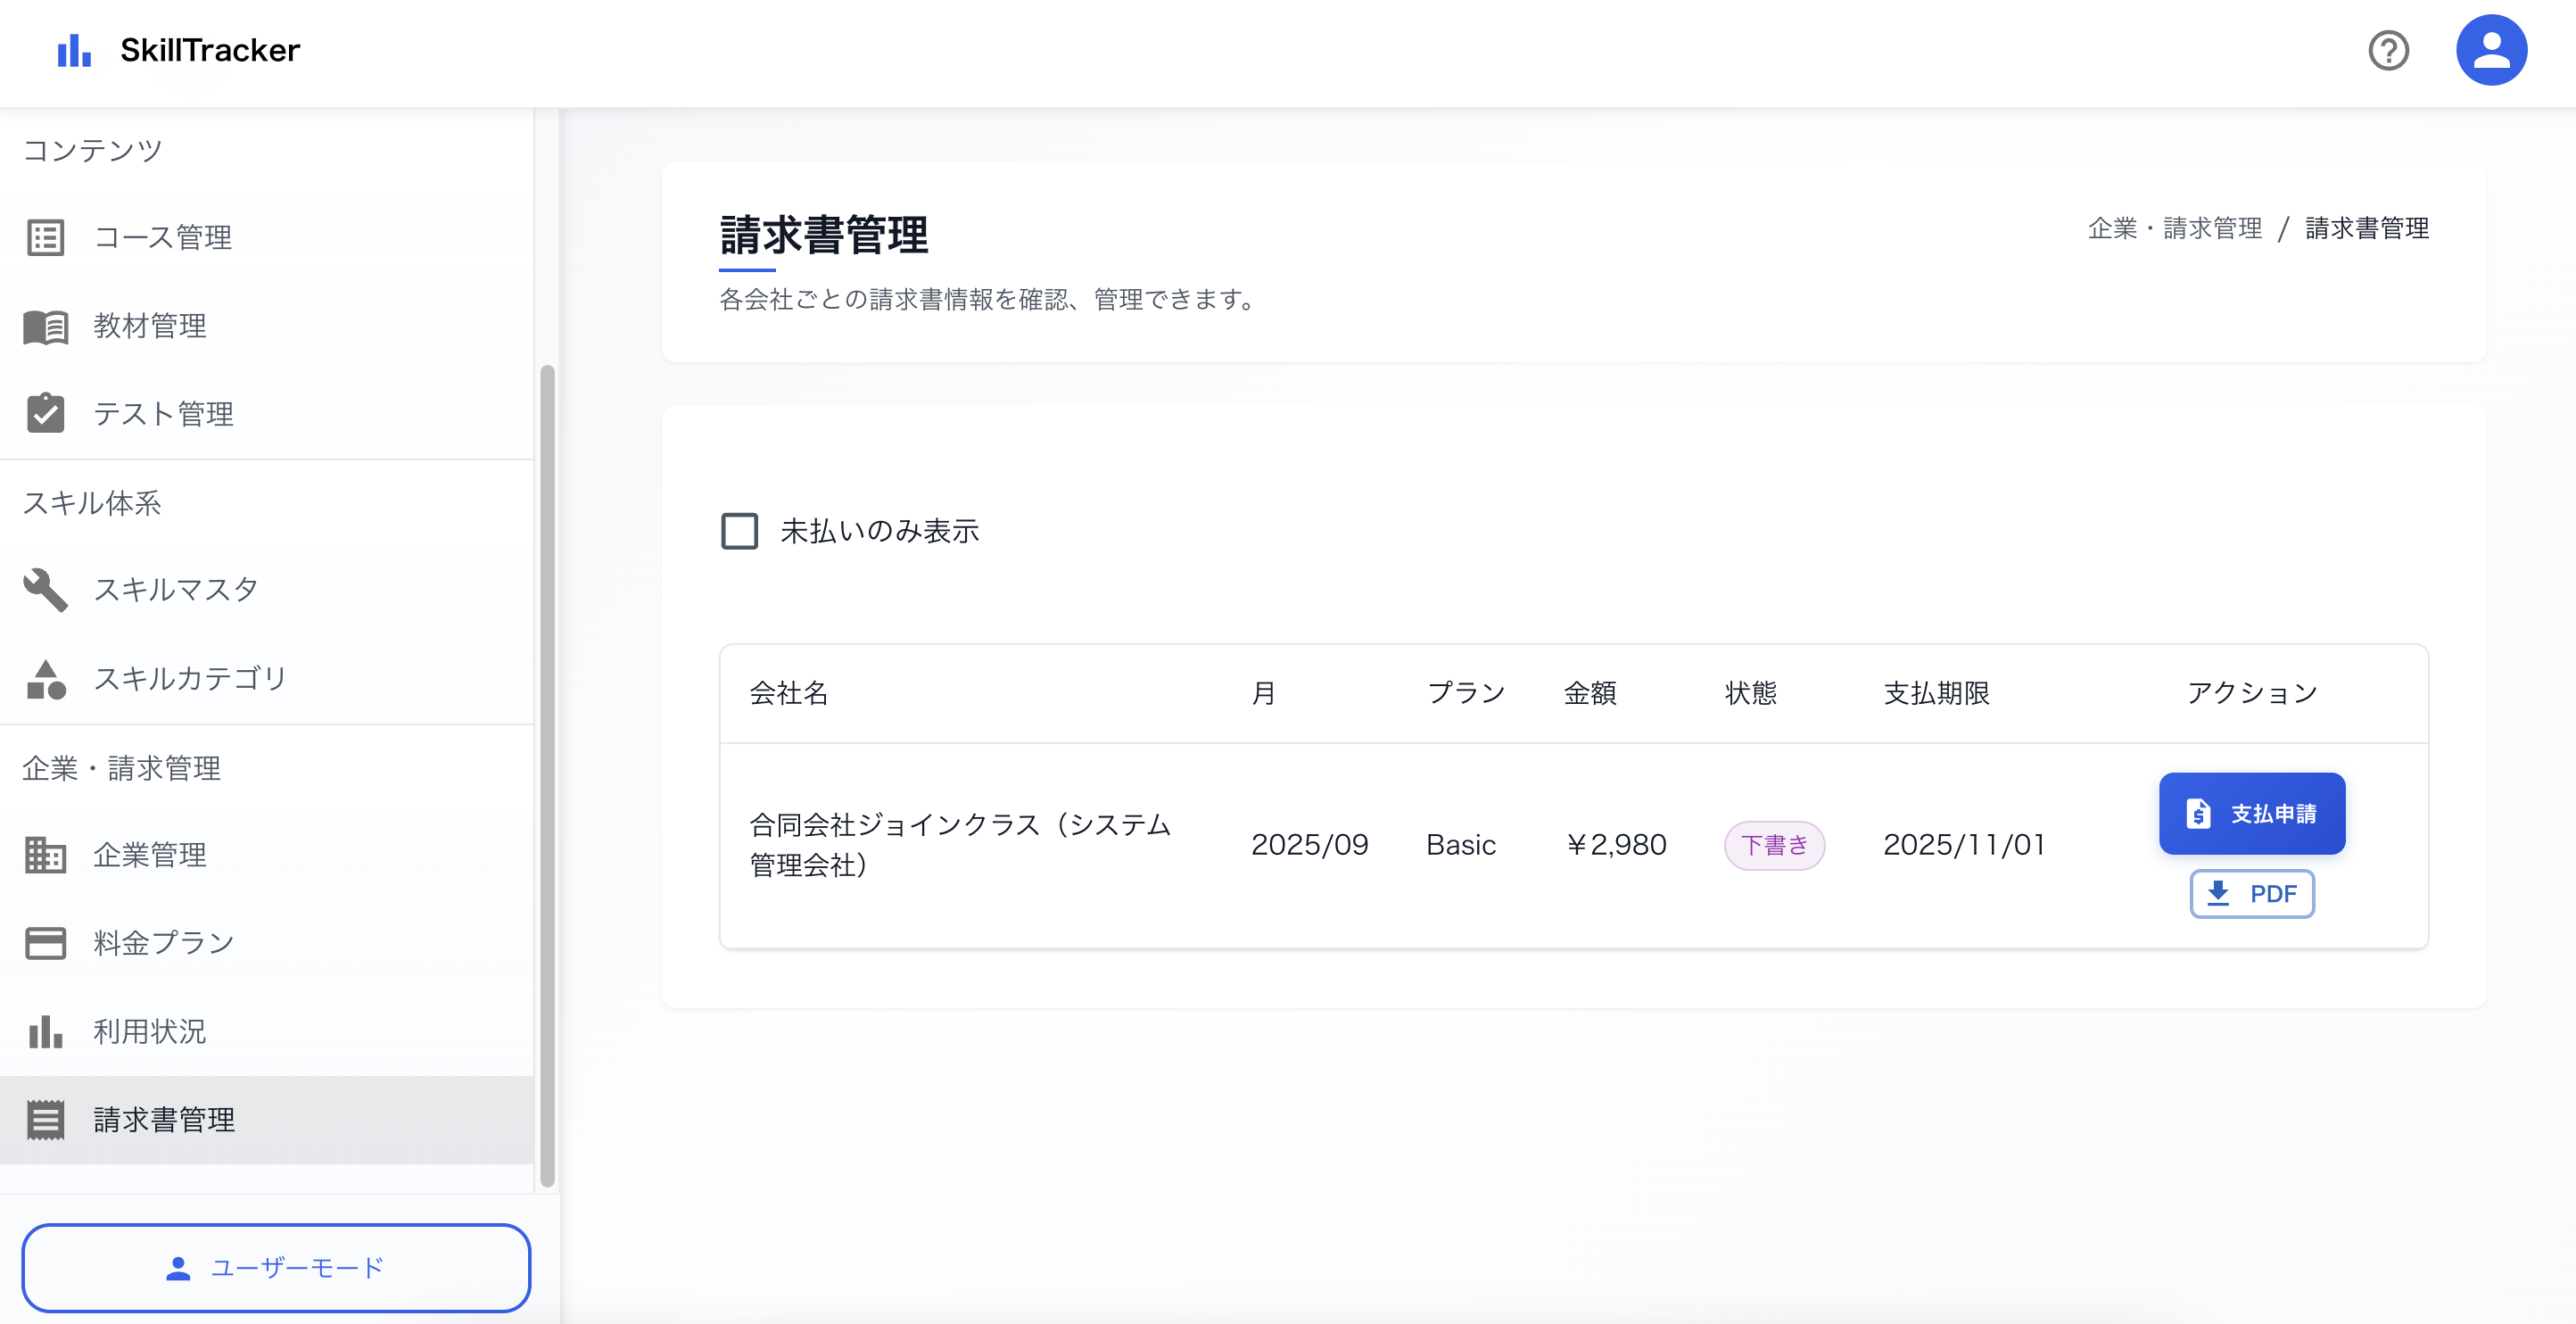Open the user profile avatar
This screenshot has width=2576, height=1324.
[x=2492, y=49]
